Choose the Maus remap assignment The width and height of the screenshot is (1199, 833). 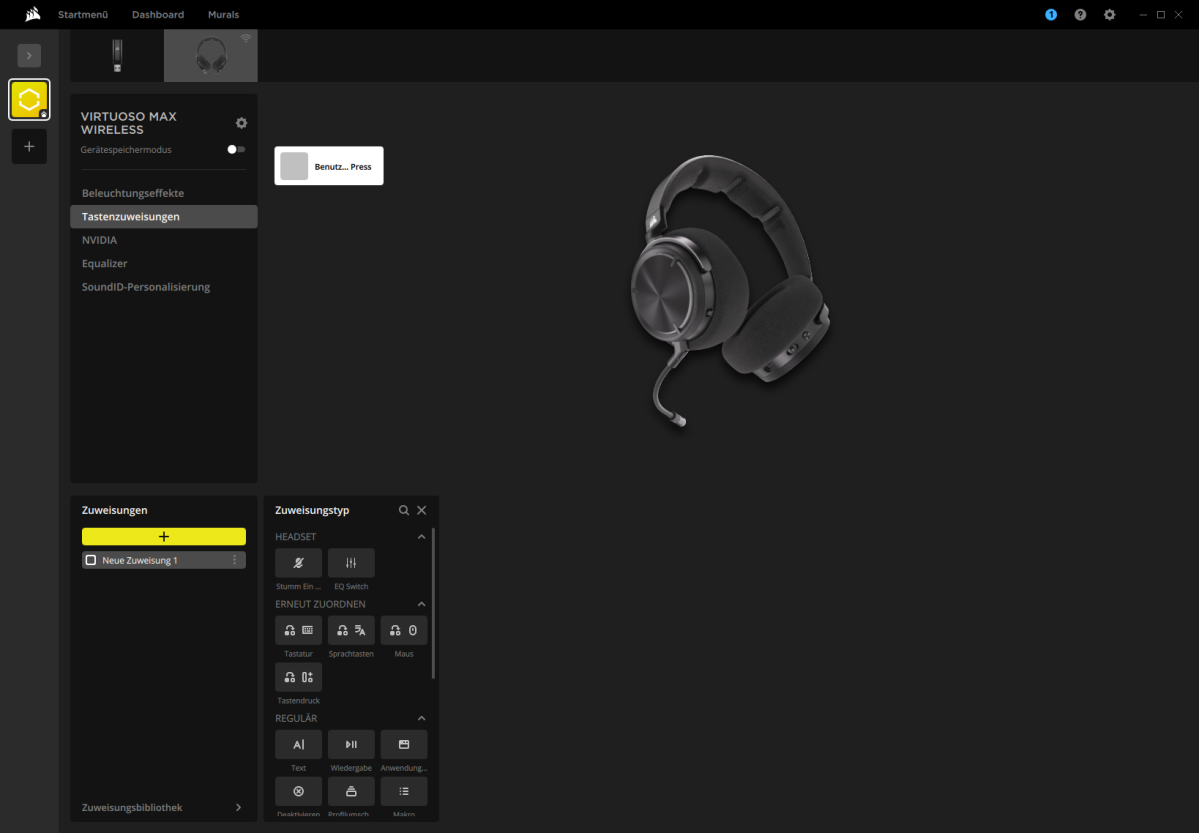click(x=404, y=630)
